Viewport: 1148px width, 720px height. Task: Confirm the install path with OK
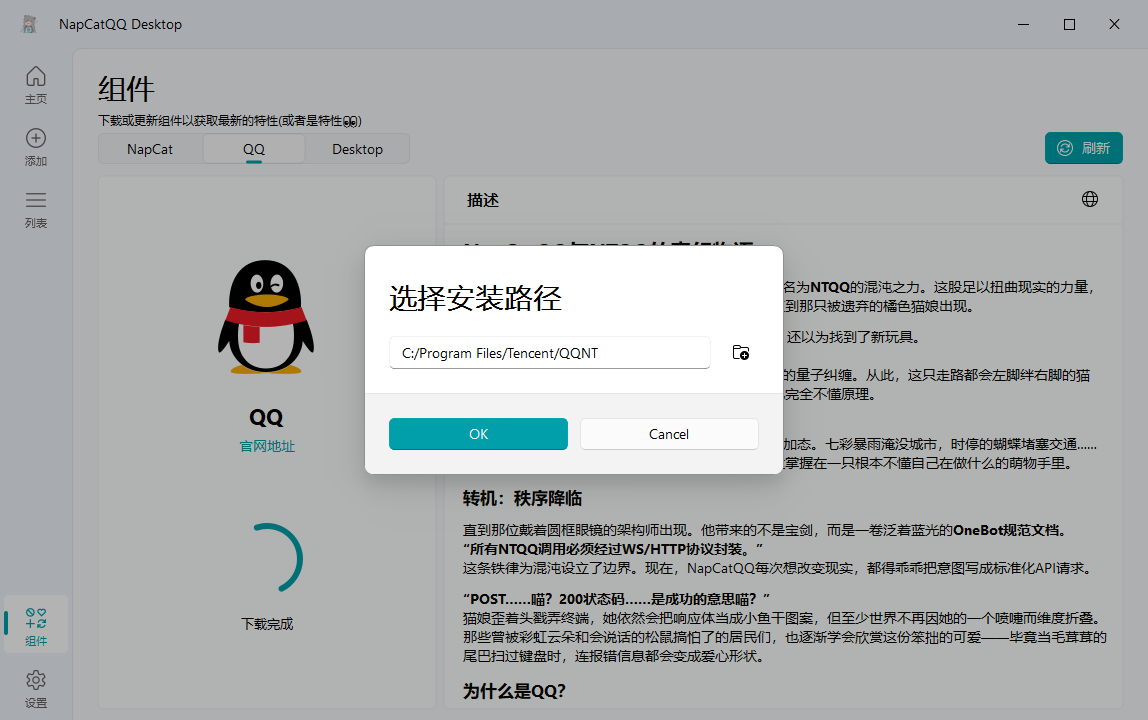[478, 434]
